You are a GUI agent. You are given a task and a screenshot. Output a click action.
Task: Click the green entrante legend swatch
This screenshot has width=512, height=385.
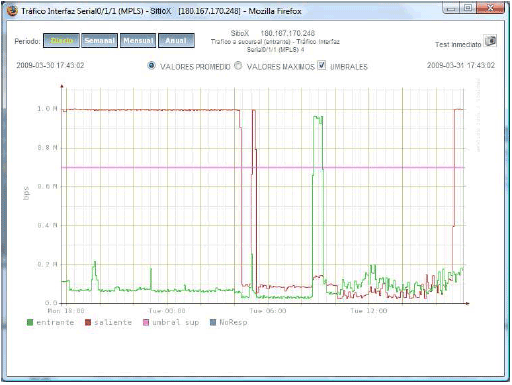coord(30,322)
